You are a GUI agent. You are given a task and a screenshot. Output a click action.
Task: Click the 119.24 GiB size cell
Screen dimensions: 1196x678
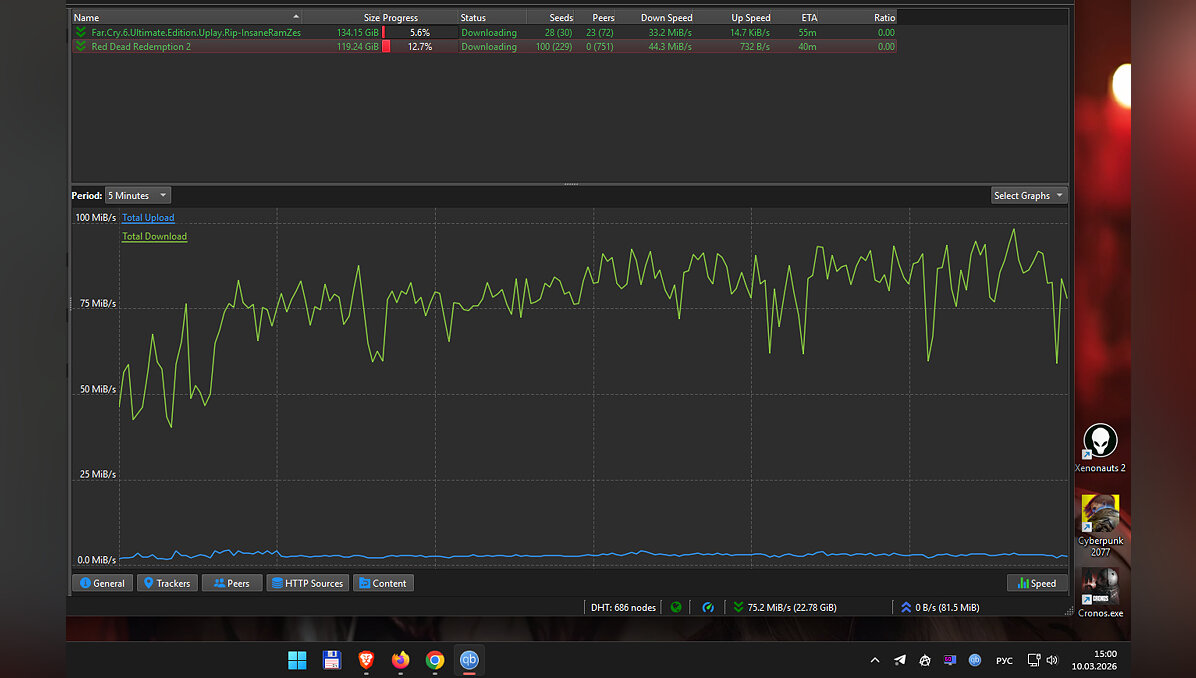tap(358, 47)
